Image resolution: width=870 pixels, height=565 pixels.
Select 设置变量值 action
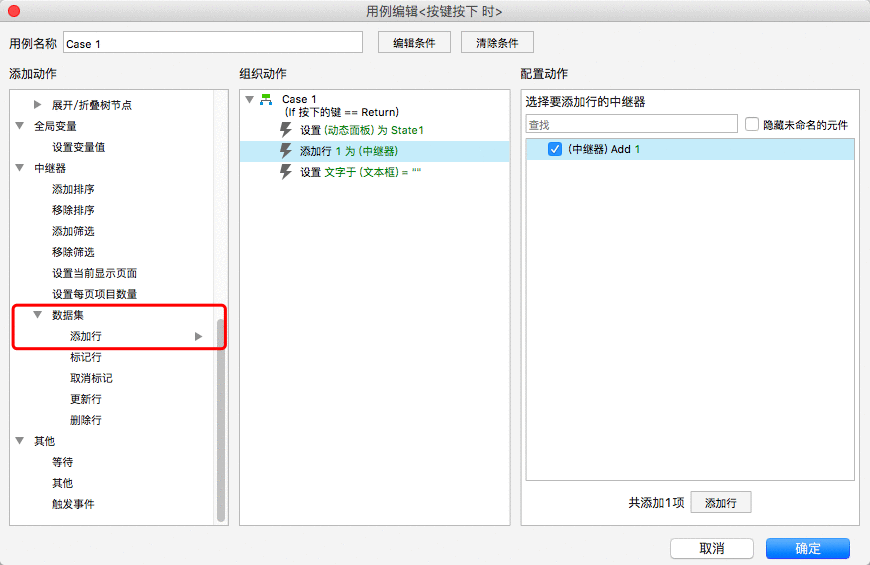[79, 147]
